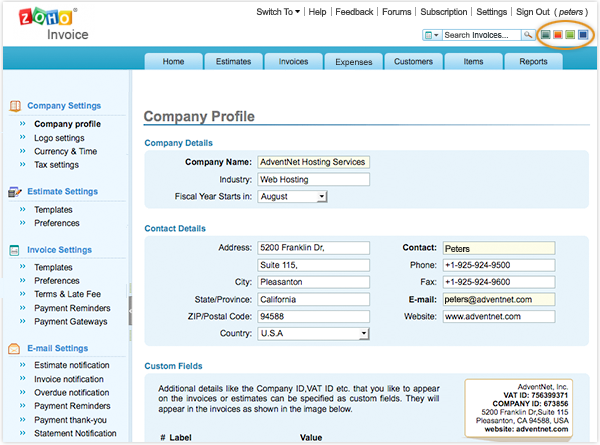Viewport: 600px width, 445px height.
Task: Open the Help link
Action: (x=317, y=12)
